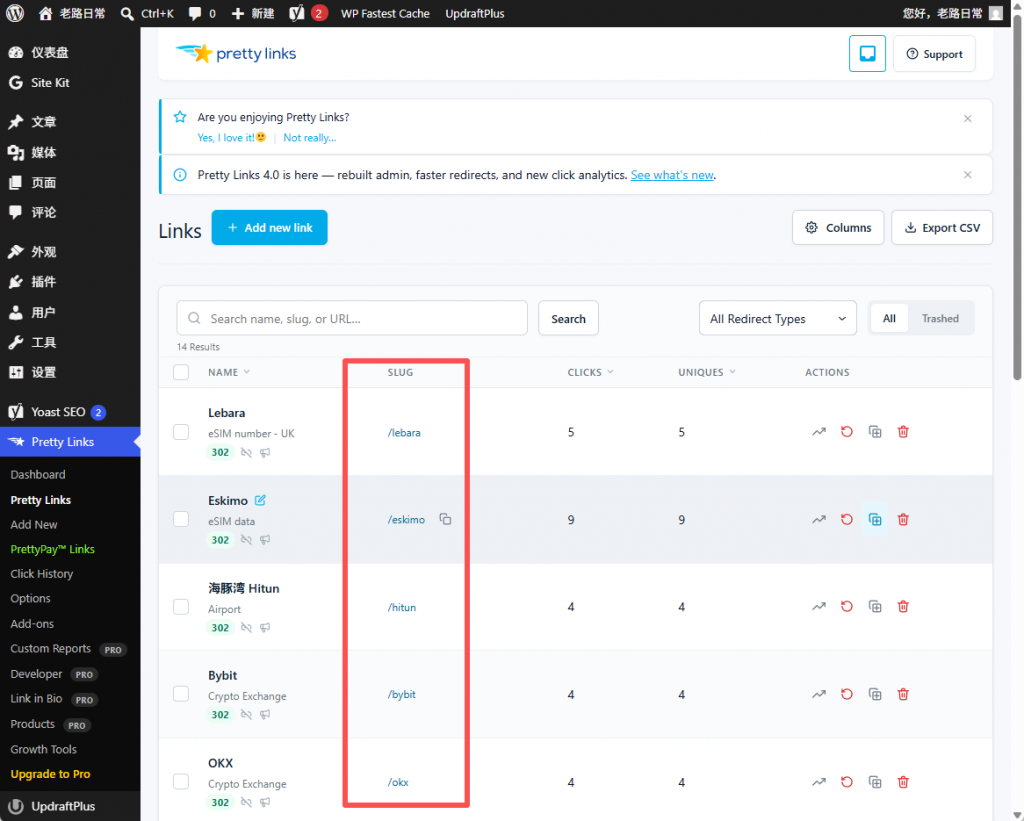This screenshot has width=1024, height=821.
Task: Follow the See what's new link
Action: (672, 175)
